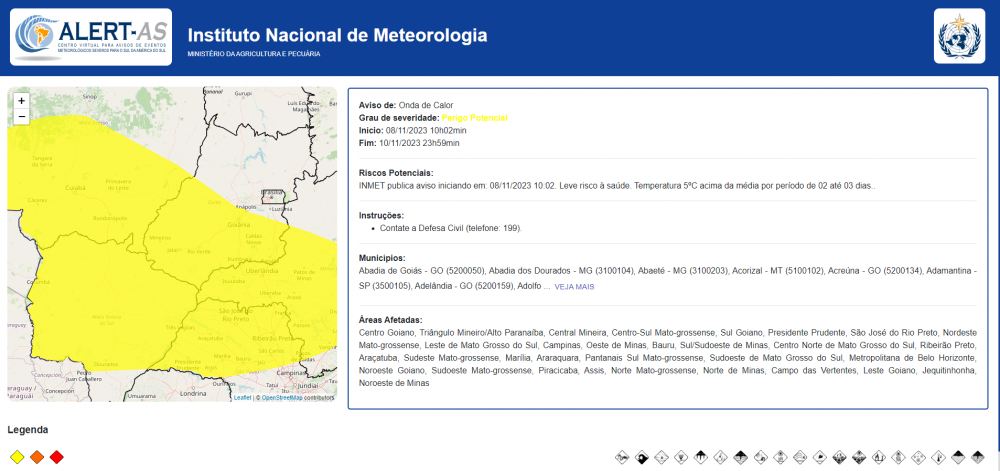Pick the lightning bolt diamond hazard icon
The width and height of the screenshot is (1000, 471).
tap(720, 457)
